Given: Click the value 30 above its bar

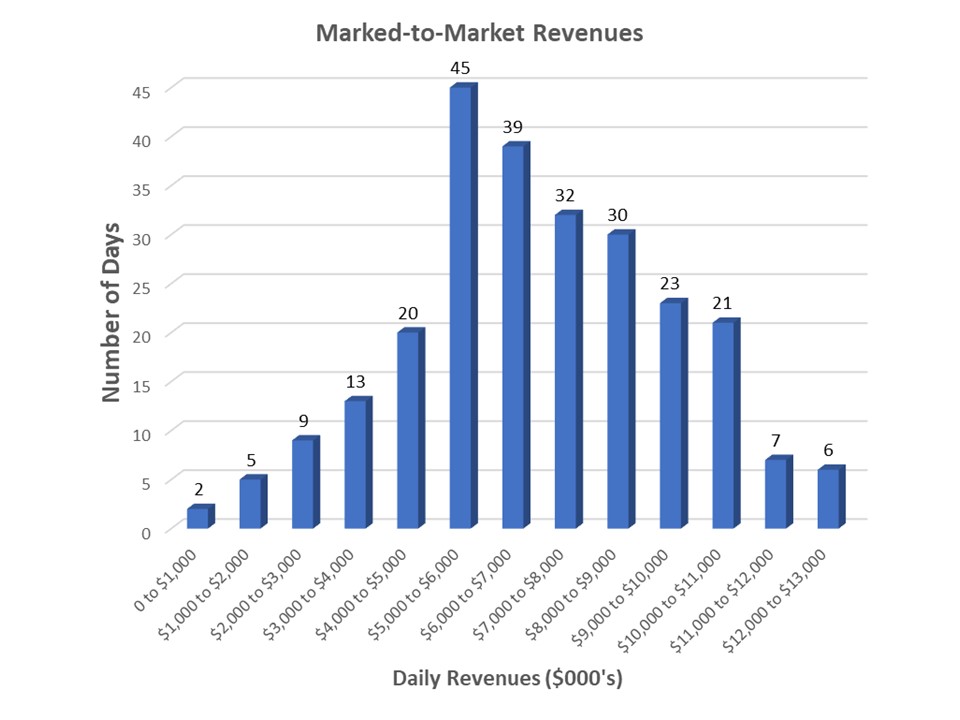Looking at the screenshot, I should click(615, 214).
